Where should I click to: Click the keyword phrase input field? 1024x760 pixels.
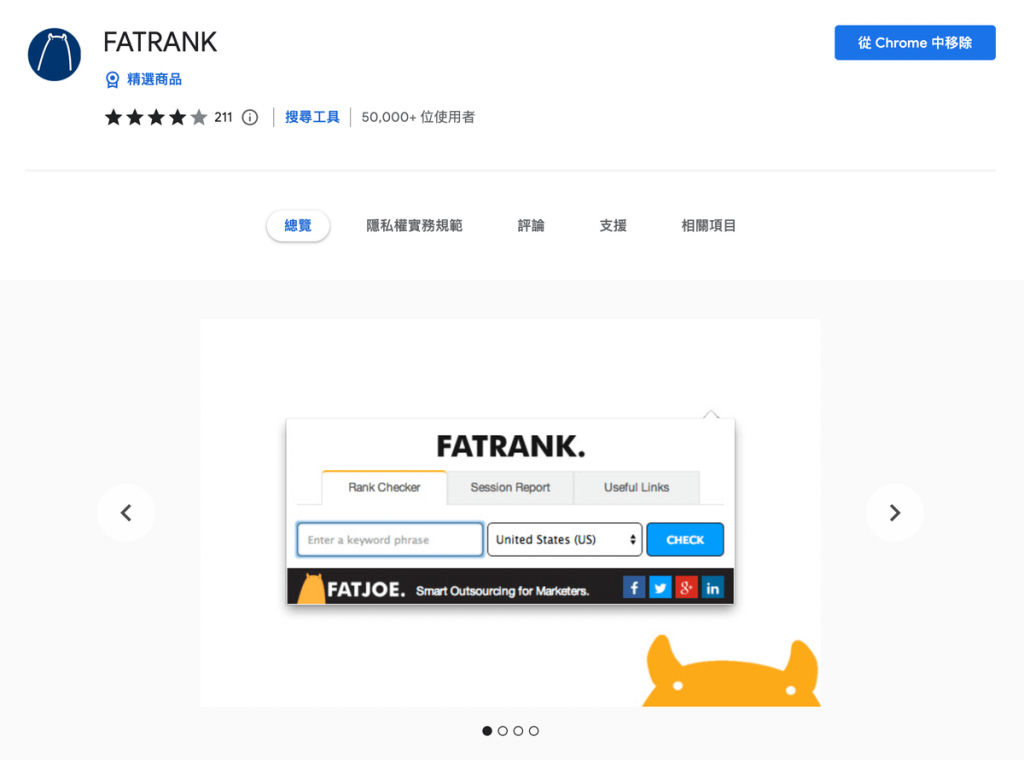tap(390, 539)
